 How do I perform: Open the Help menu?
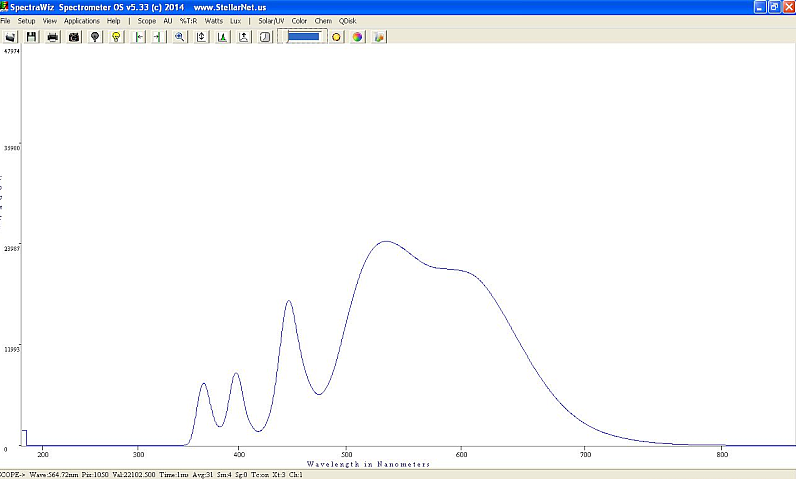114,21
